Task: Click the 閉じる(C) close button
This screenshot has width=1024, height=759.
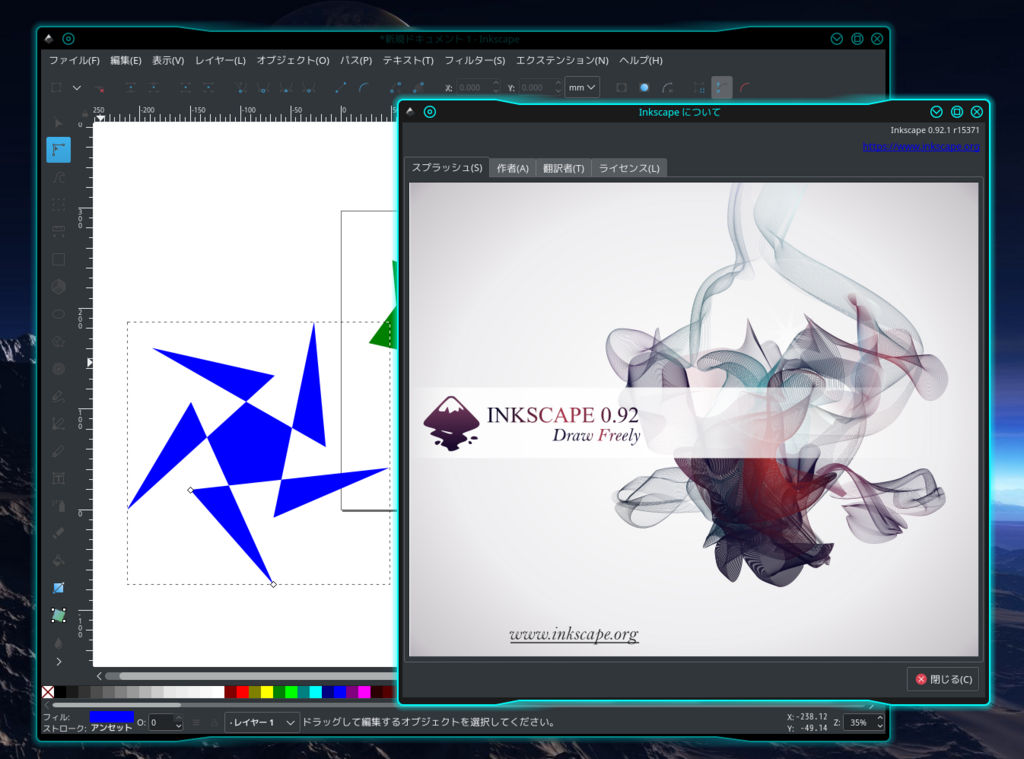Action: (x=943, y=679)
